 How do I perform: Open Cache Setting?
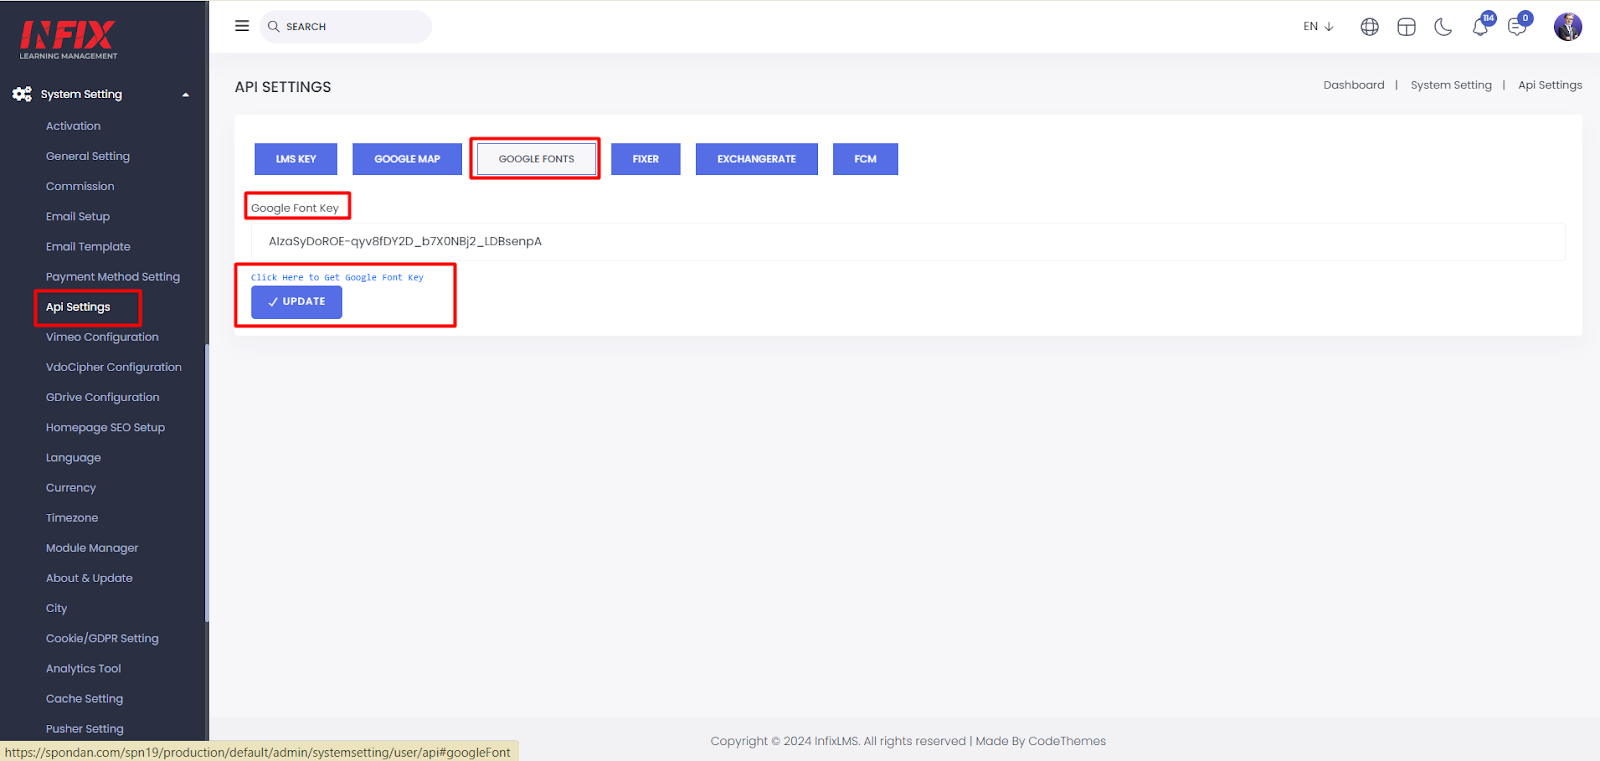click(x=84, y=699)
